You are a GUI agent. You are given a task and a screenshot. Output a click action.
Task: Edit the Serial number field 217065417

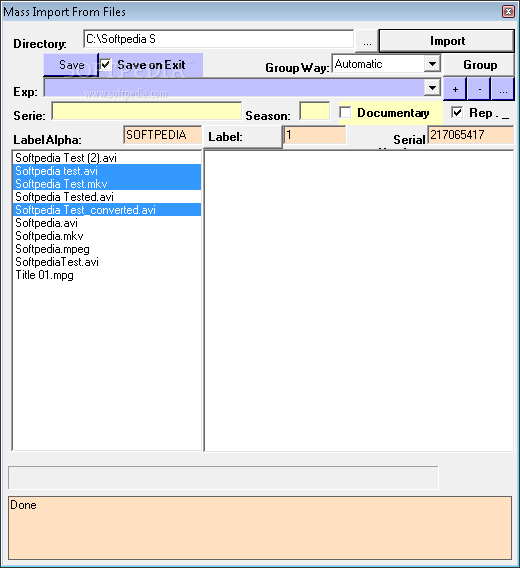(470, 135)
